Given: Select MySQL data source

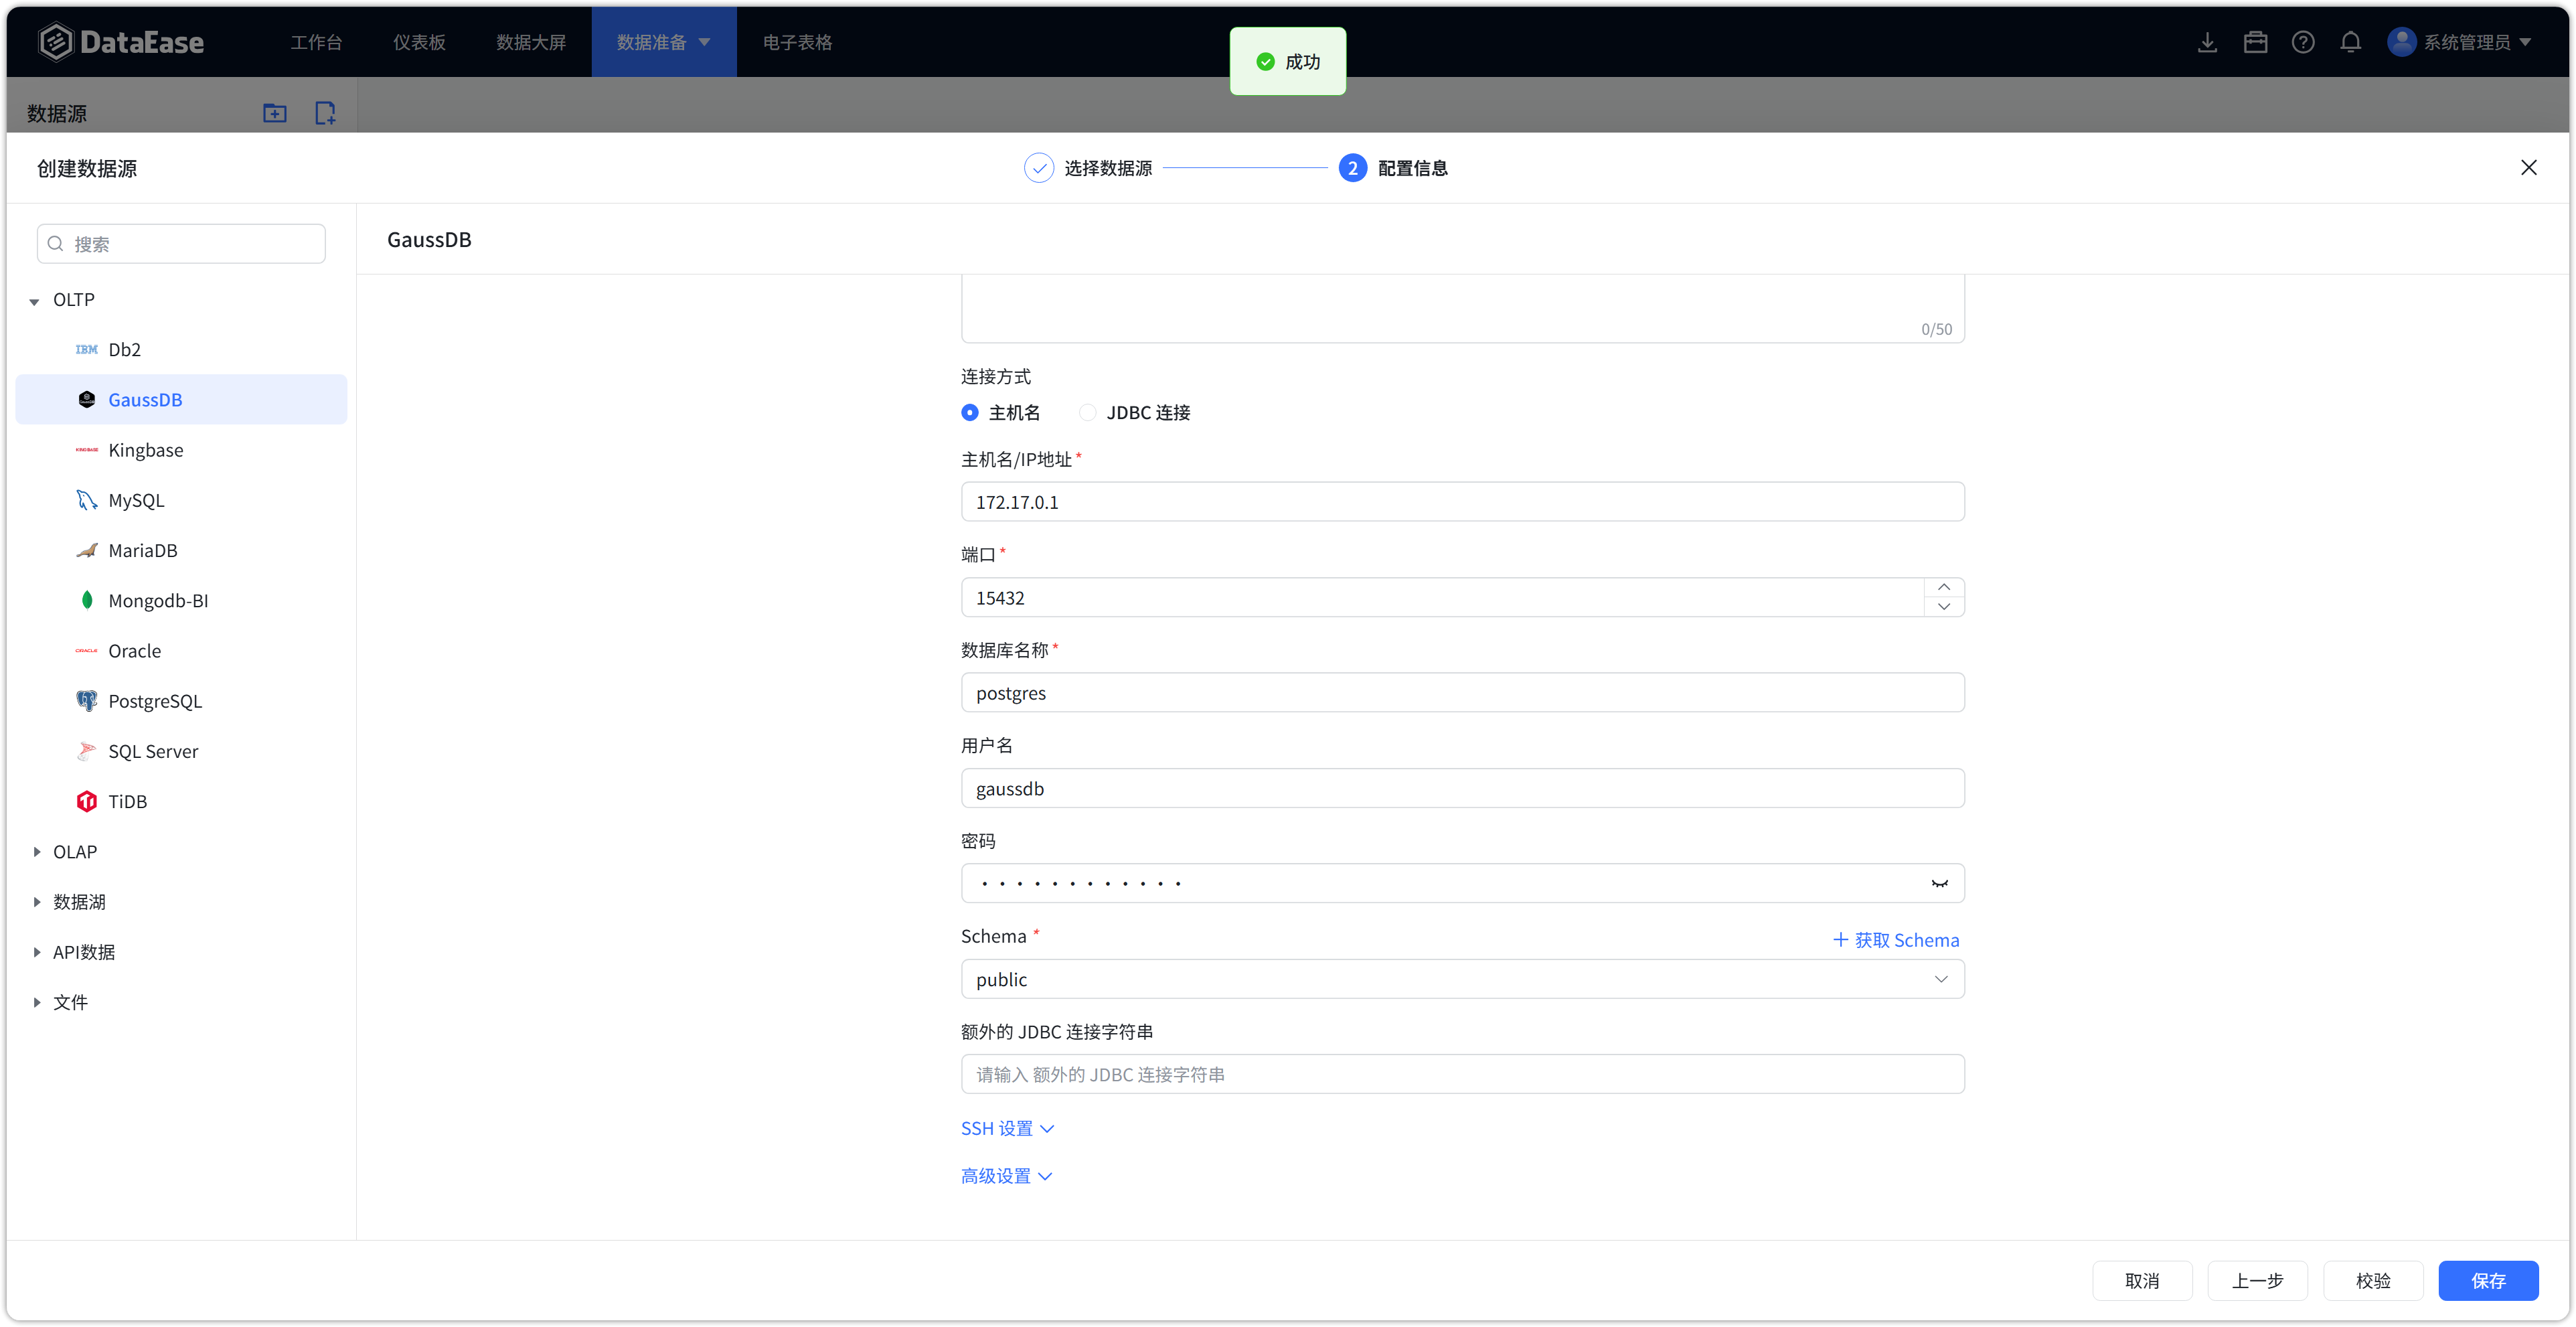Looking at the screenshot, I should tap(181, 500).
